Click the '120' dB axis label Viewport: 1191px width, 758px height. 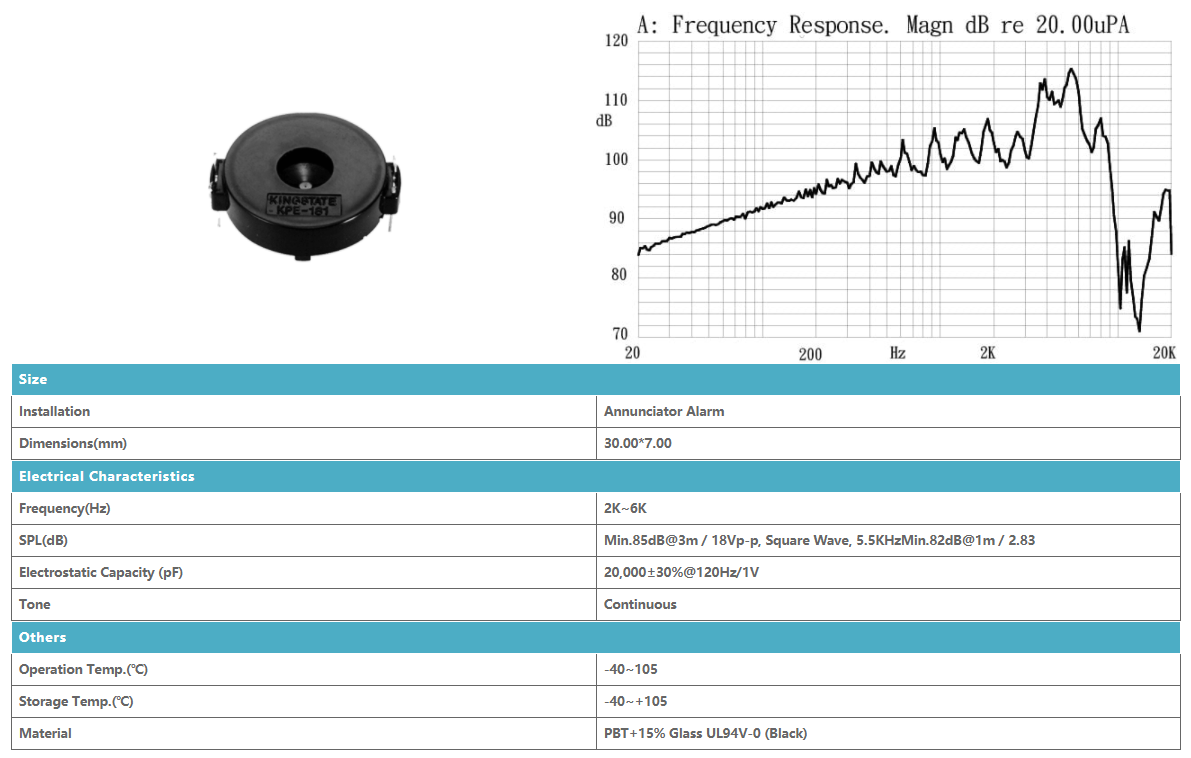pos(616,40)
